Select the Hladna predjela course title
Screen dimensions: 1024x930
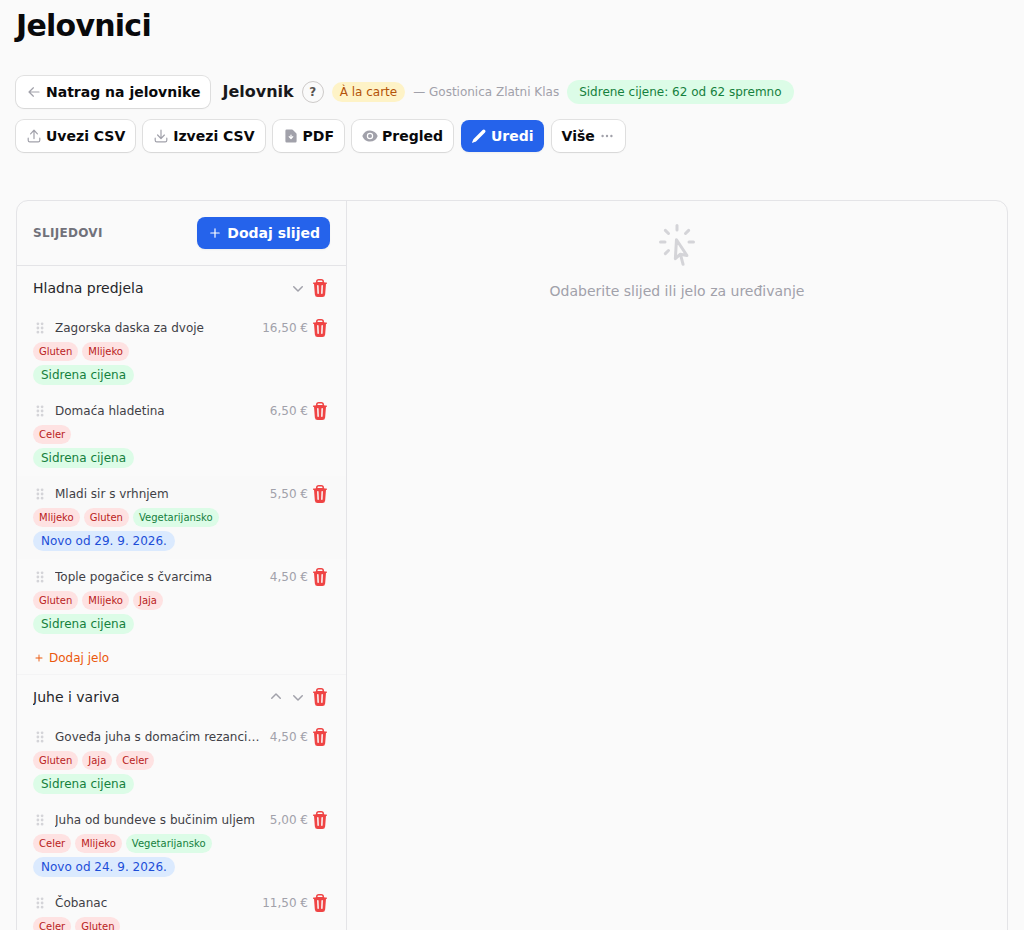88,288
